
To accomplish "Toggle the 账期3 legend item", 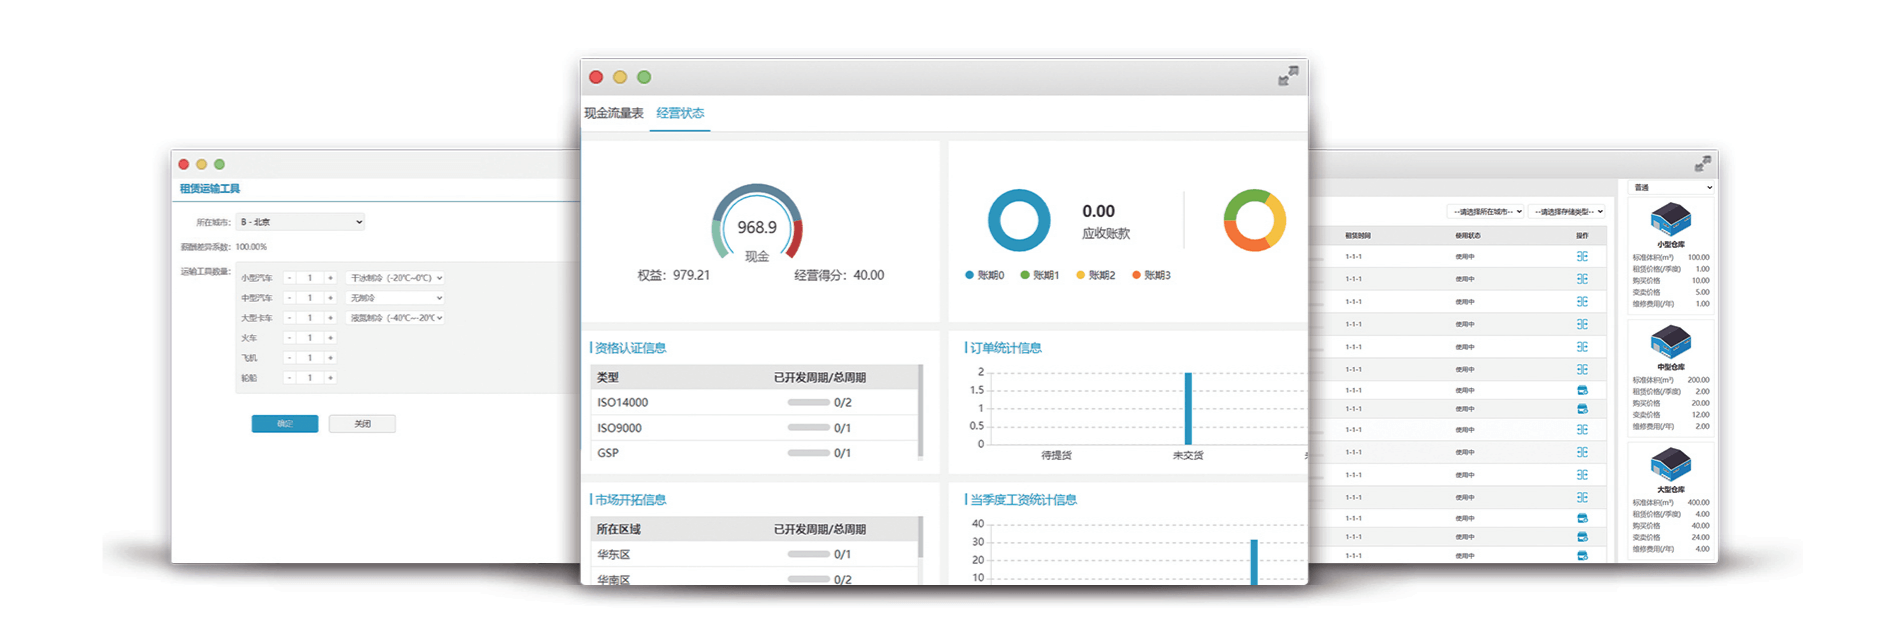I will [x=1151, y=275].
